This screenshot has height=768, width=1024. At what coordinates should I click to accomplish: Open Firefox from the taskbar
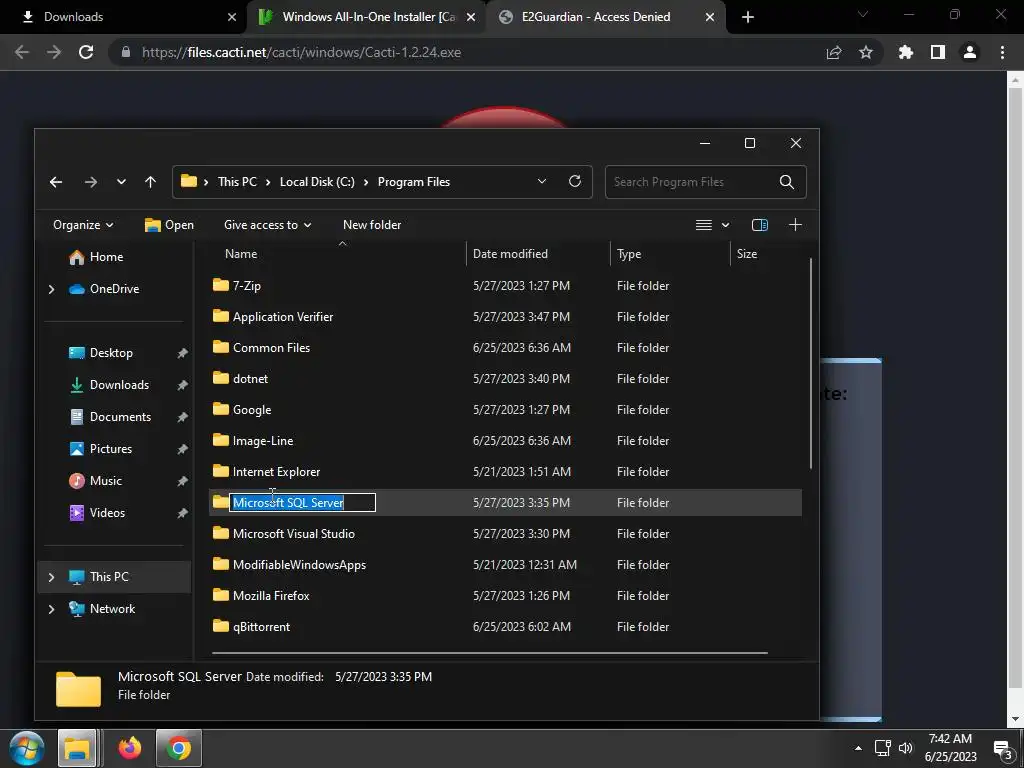pos(129,748)
